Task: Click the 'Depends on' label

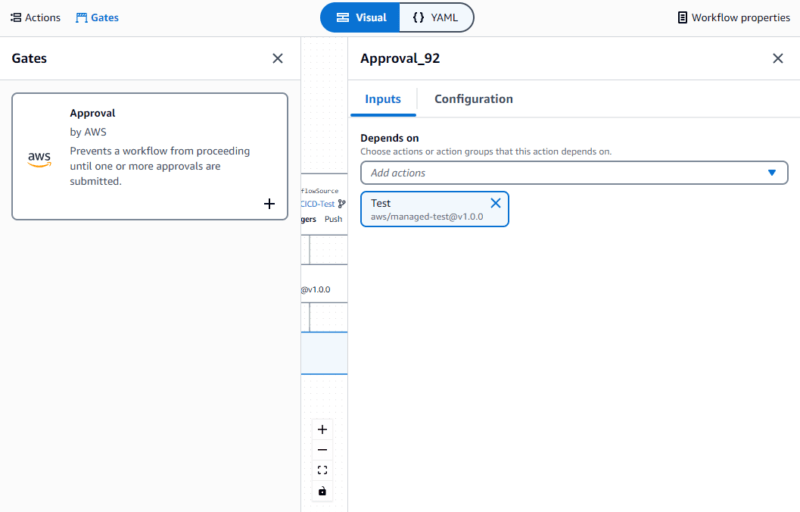Action: [x=389, y=138]
